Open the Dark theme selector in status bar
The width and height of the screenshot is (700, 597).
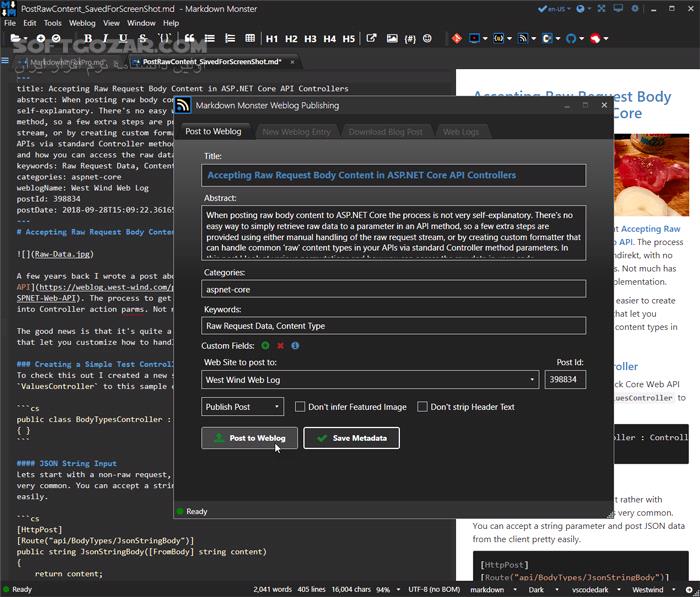coord(542,589)
